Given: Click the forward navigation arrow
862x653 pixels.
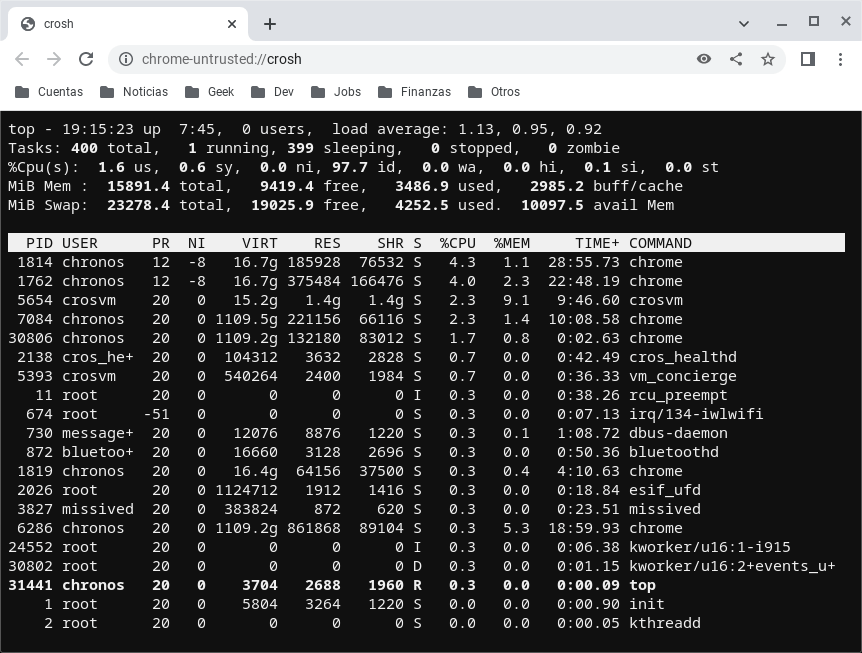Looking at the screenshot, I should (54, 59).
